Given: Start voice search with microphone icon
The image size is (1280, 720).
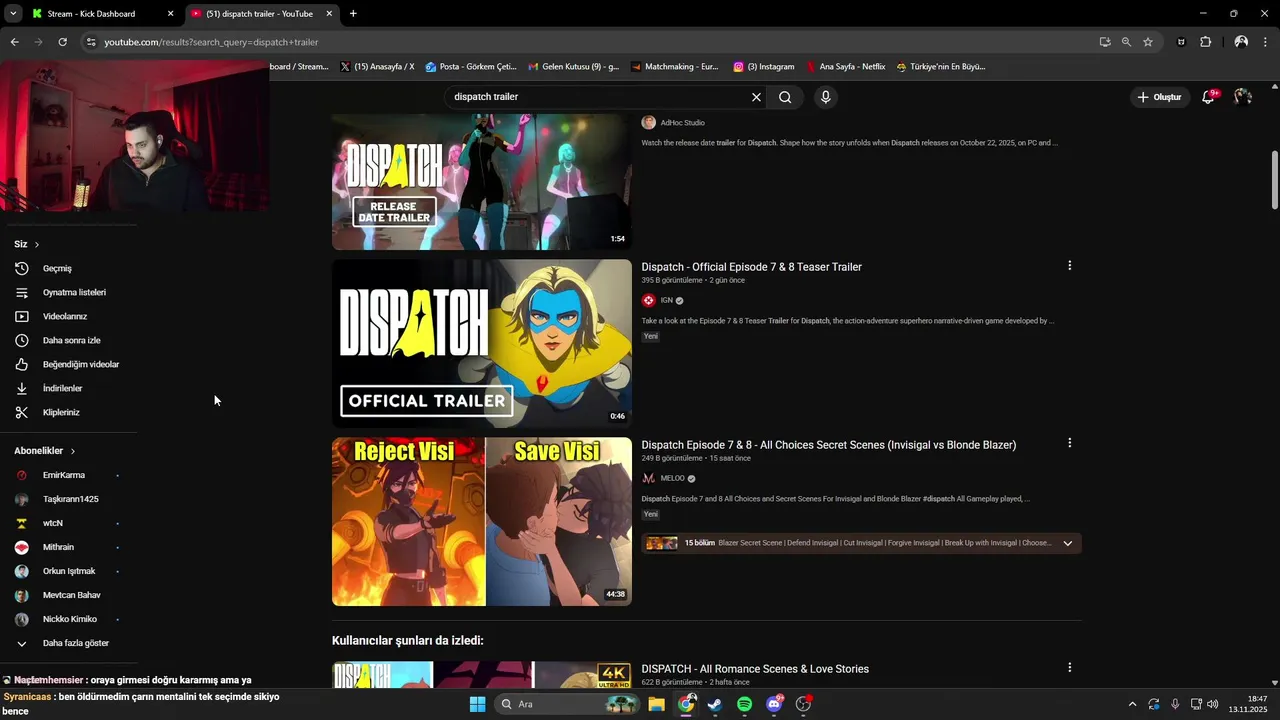Looking at the screenshot, I should pyautogui.click(x=825, y=97).
